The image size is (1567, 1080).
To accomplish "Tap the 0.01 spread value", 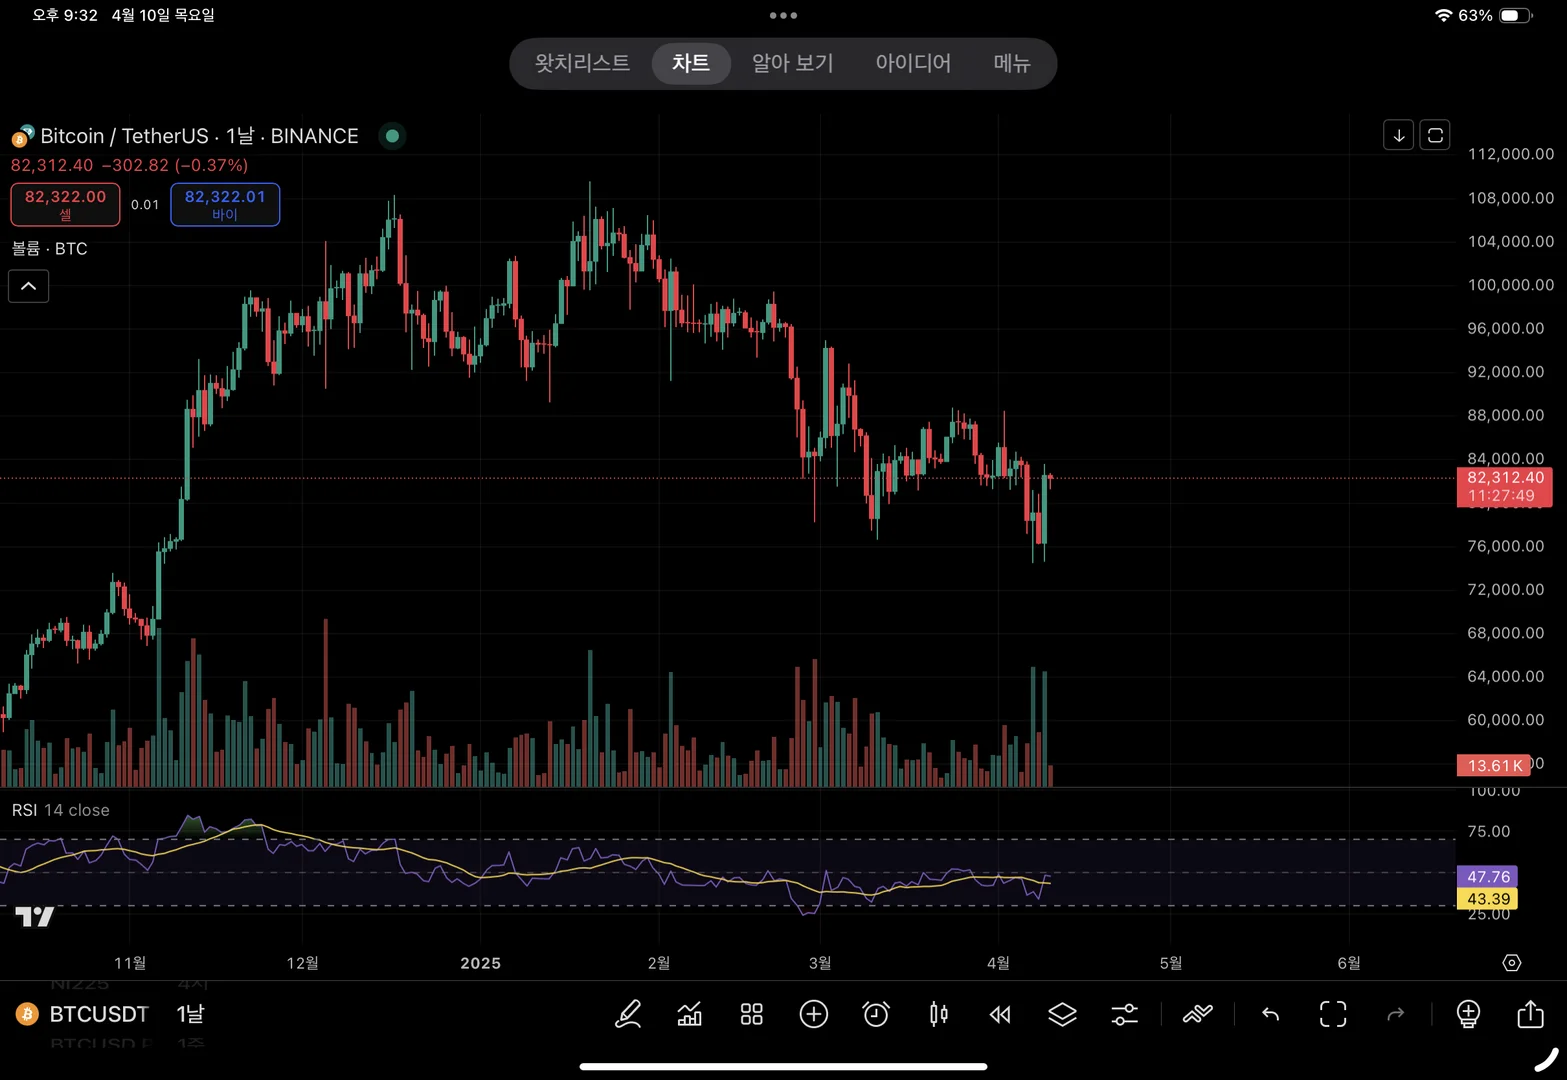I will click(145, 204).
